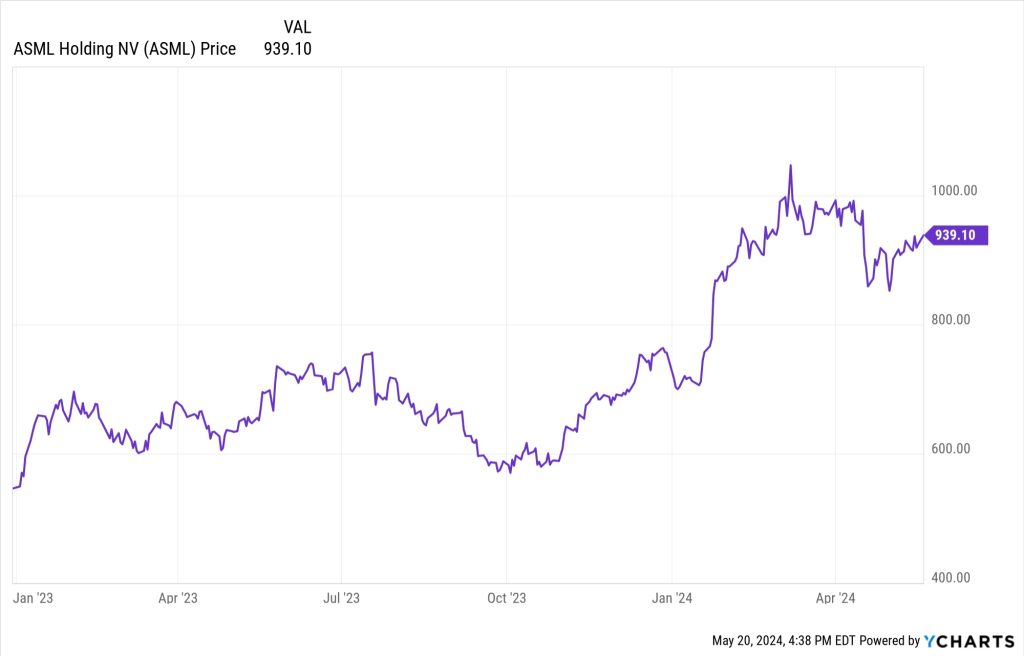Viewport: 1024px width, 656px height.
Task: Click the purple 939.10 price flag
Action: pos(959,236)
